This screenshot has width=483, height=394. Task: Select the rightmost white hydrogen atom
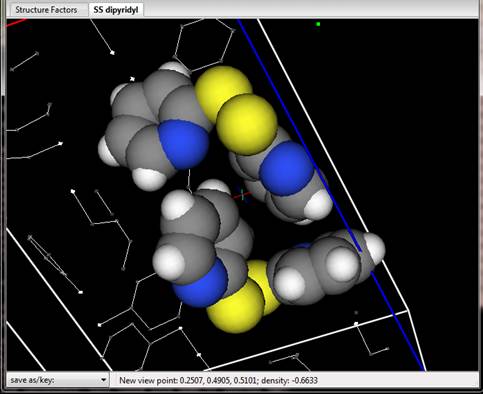pos(374,248)
